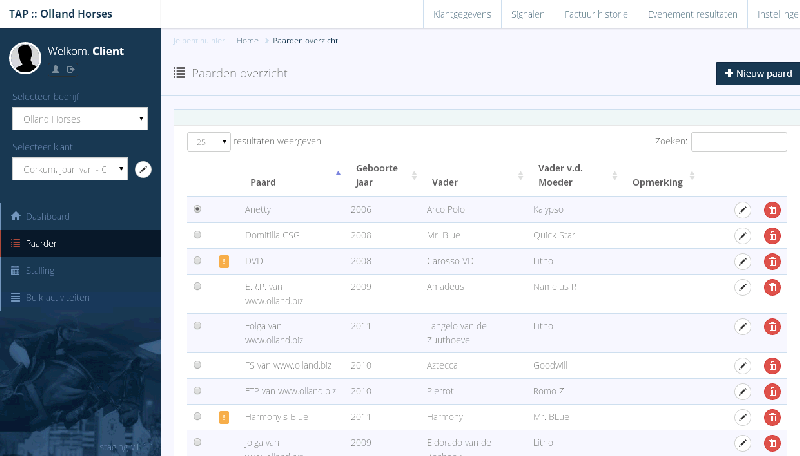Select radio button of the Eldorado row

(197, 442)
